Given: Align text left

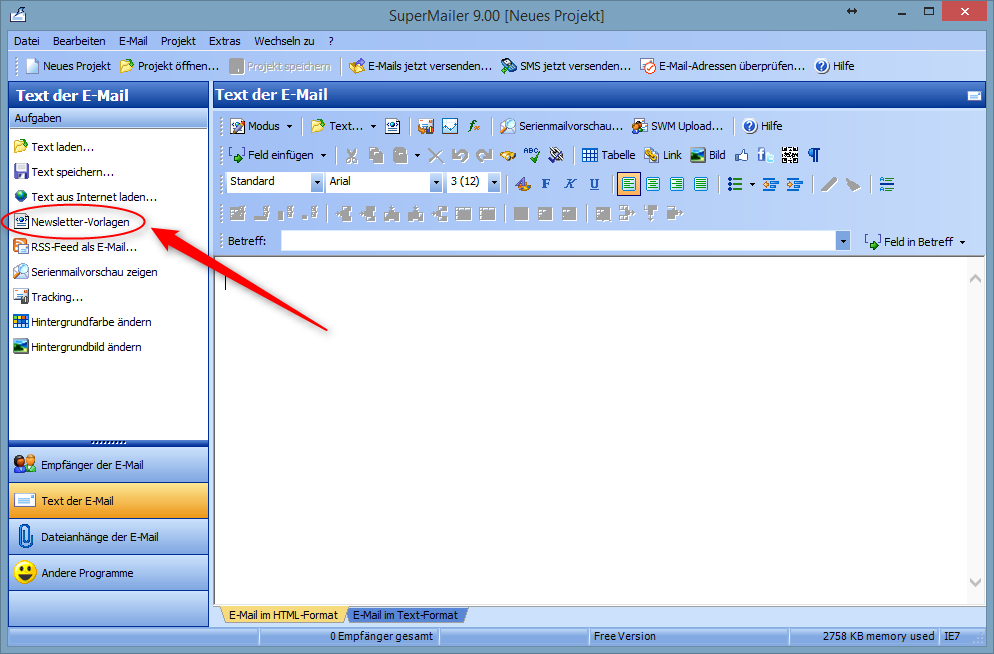Looking at the screenshot, I should coord(628,184).
